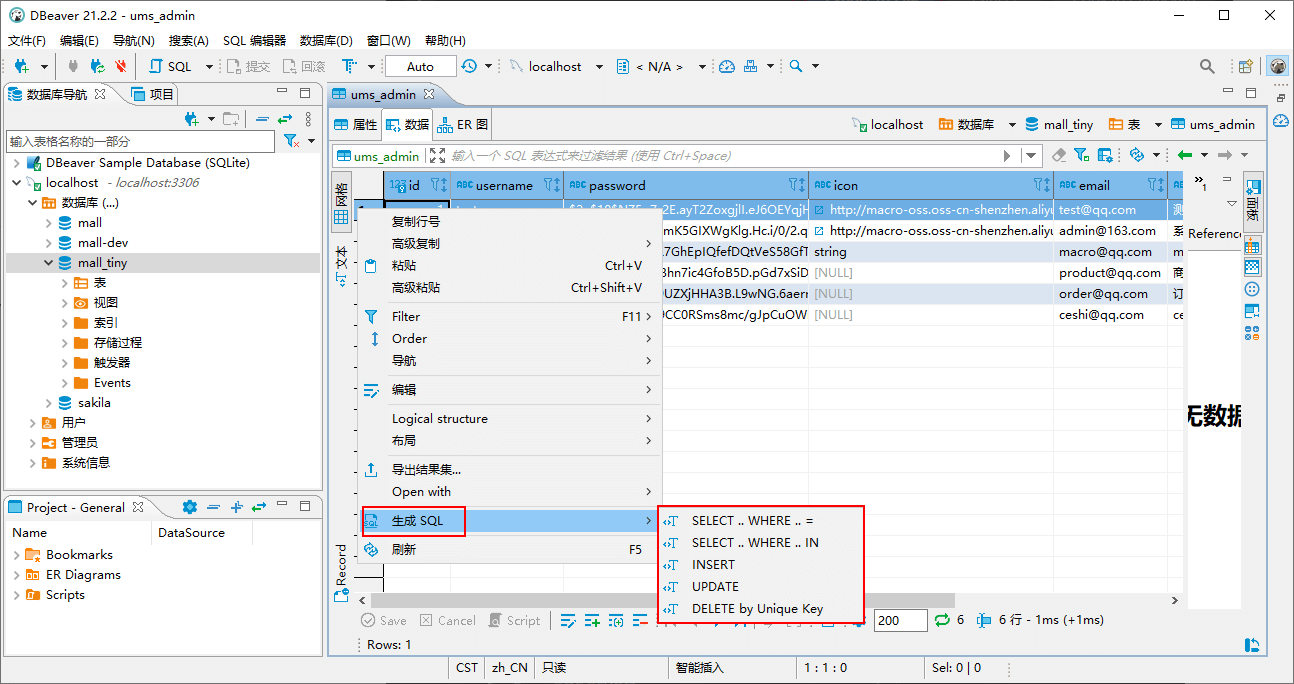
Task: Open the 导航(N) menu
Action: pyautogui.click(x=133, y=41)
